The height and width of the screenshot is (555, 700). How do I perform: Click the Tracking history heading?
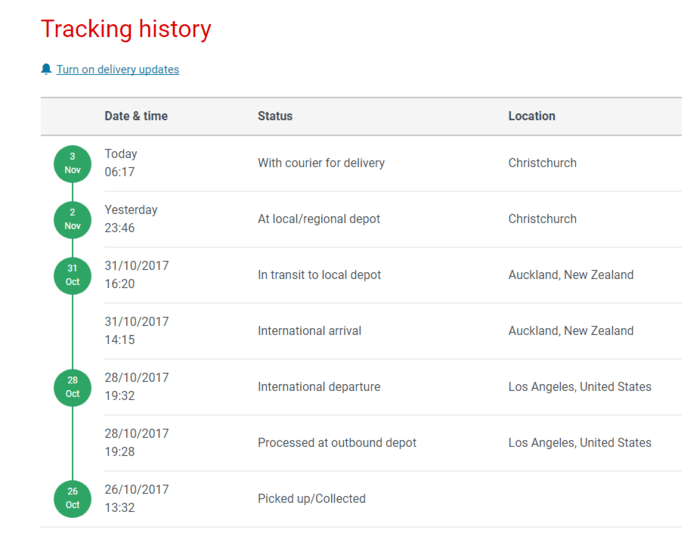pyautogui.click(x=126, y=29)
